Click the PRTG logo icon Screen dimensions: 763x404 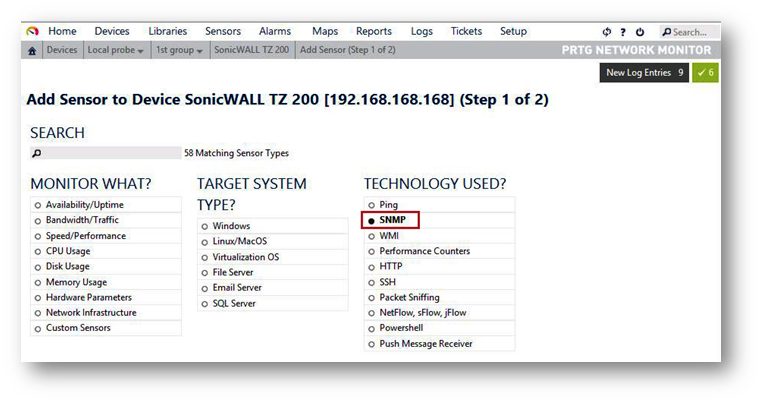[32, 31]
